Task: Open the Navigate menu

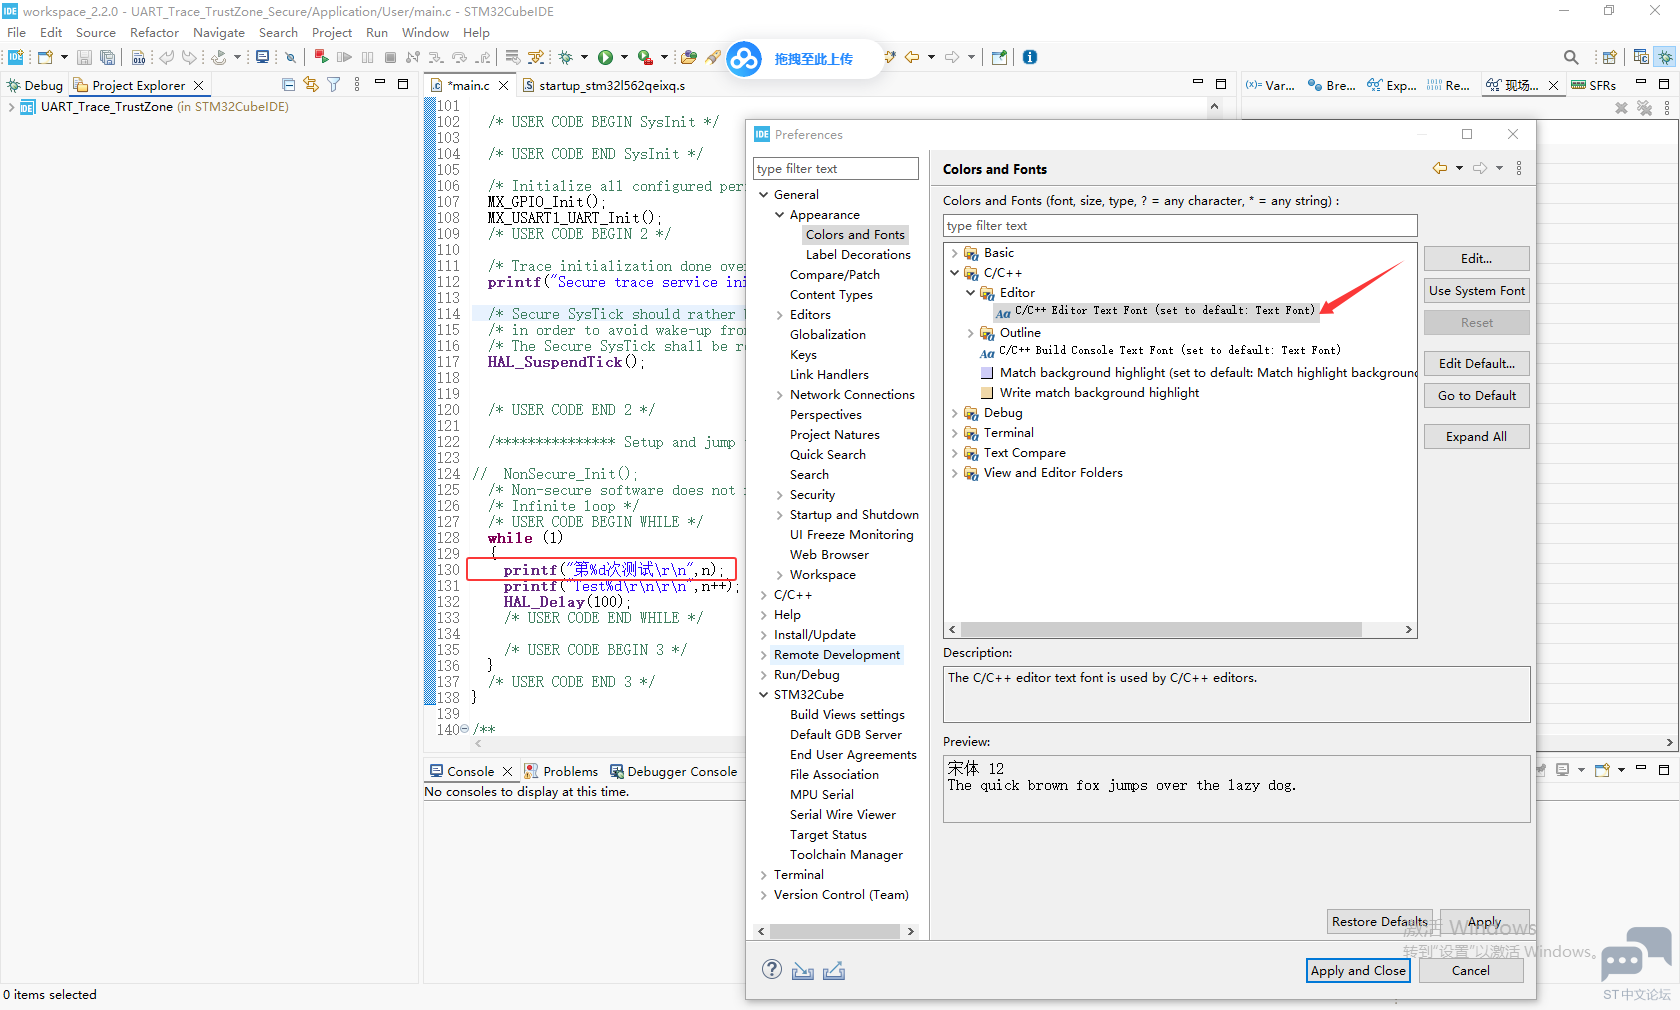Action: (219, 32)
